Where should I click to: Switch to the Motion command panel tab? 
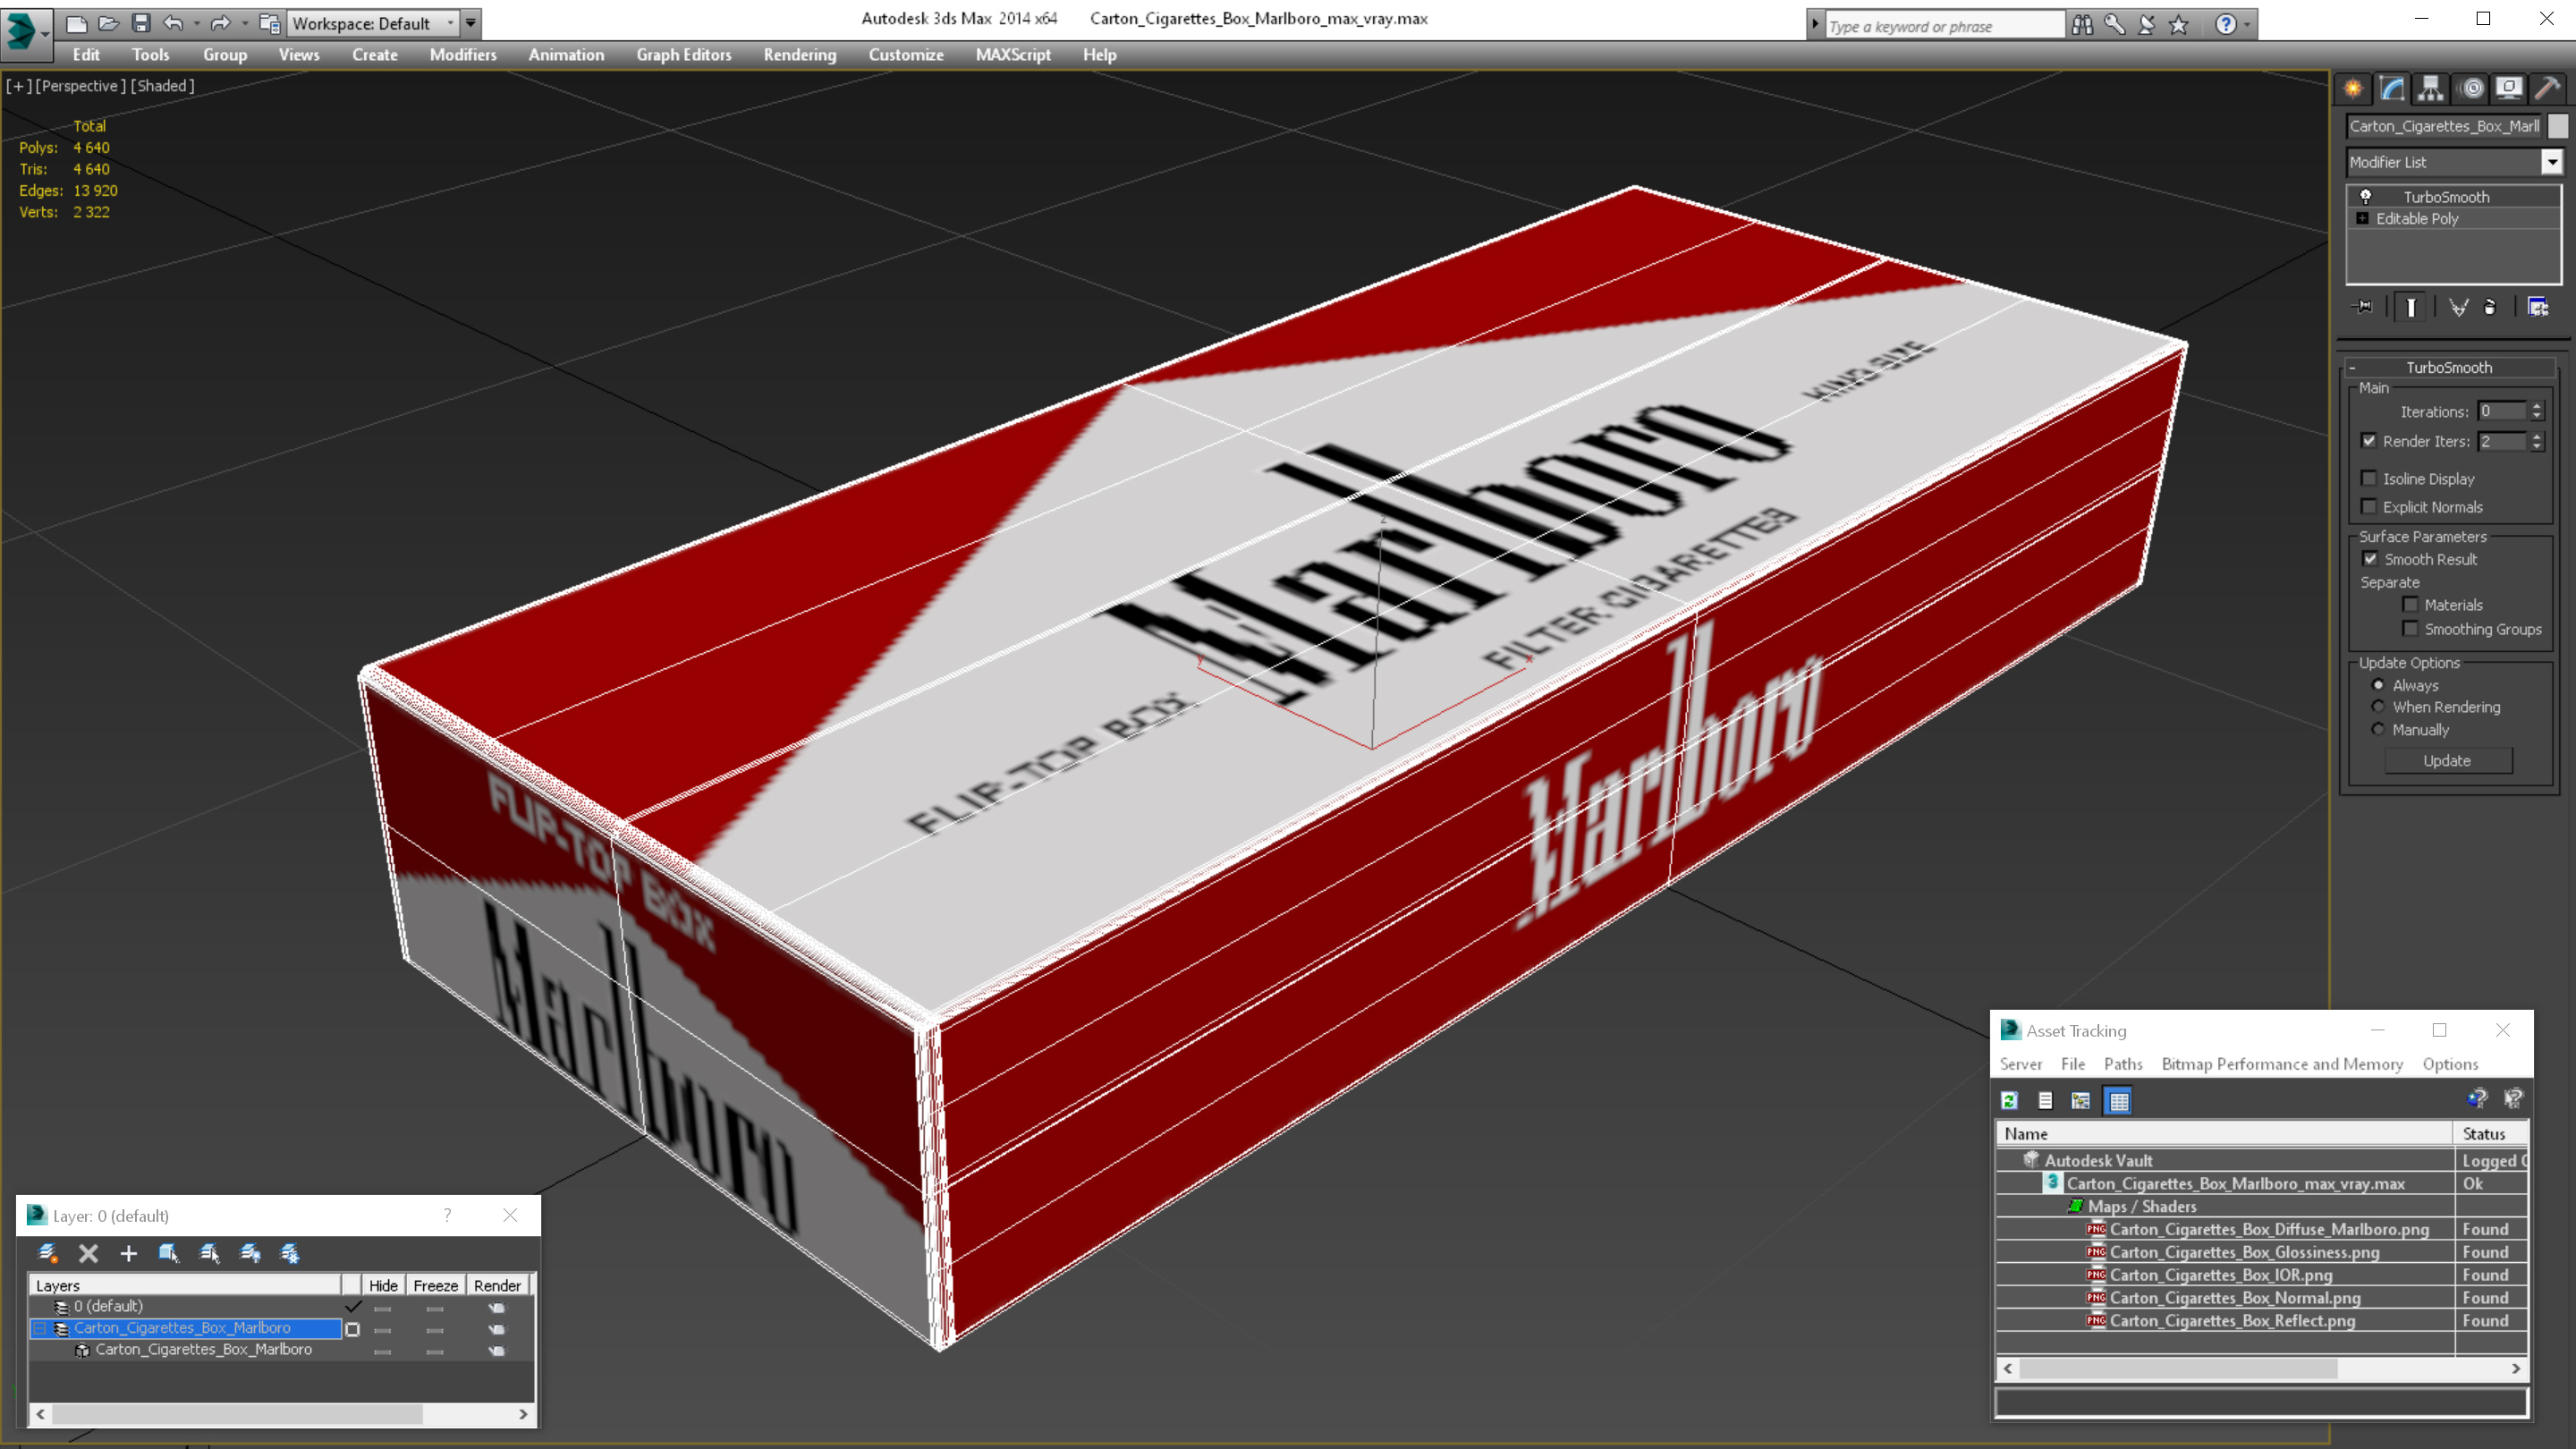click(2471, 89)
